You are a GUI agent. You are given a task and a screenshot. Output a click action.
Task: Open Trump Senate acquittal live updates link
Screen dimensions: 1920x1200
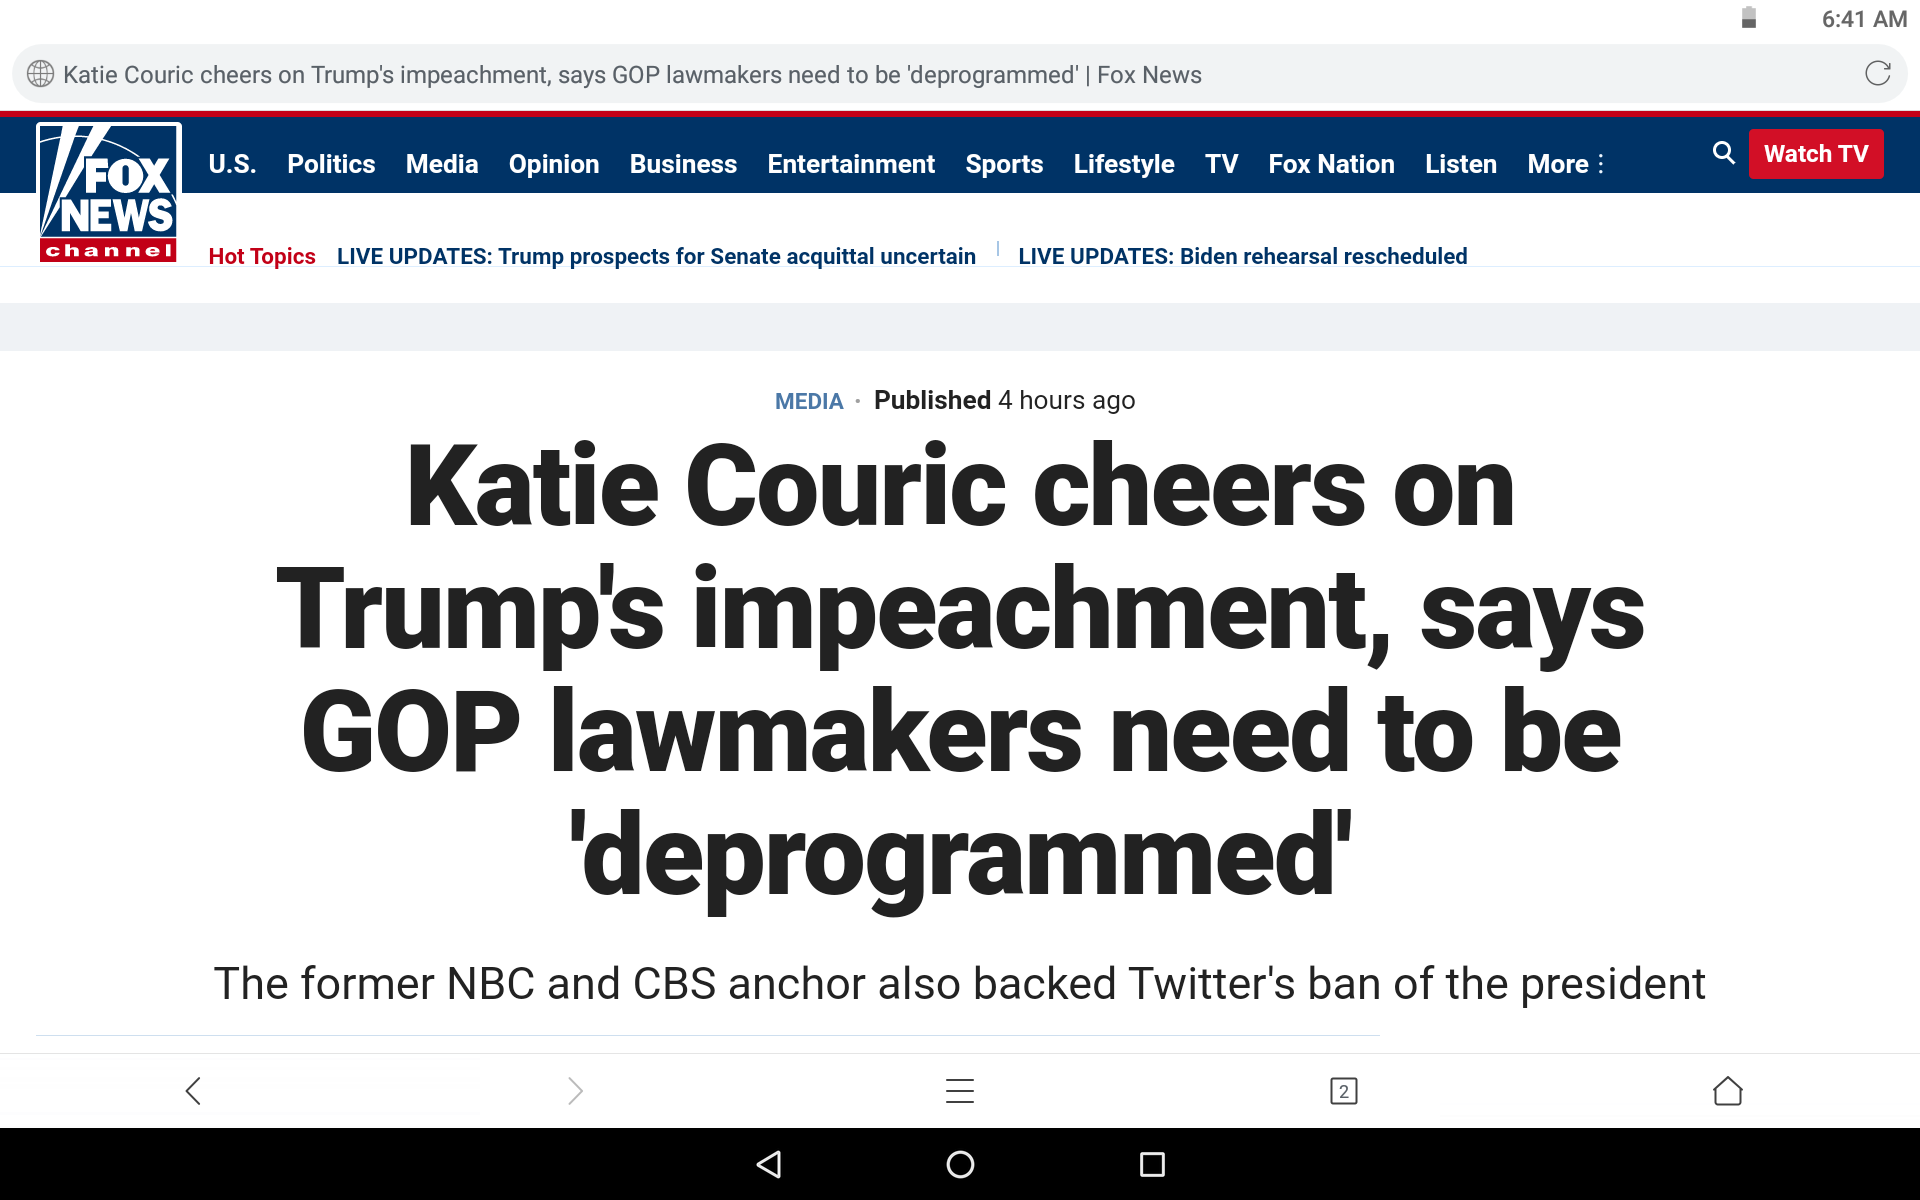coord(656,256)
